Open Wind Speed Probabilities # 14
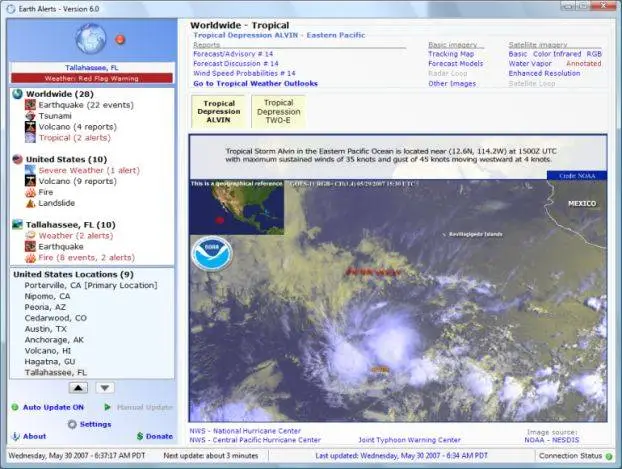 point(244,73)
